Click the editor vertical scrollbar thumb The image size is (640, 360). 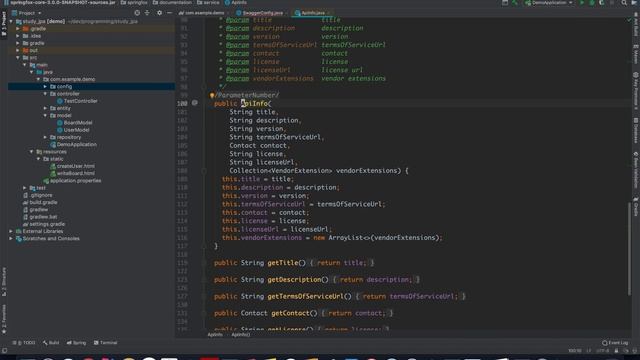coord(629,248)
